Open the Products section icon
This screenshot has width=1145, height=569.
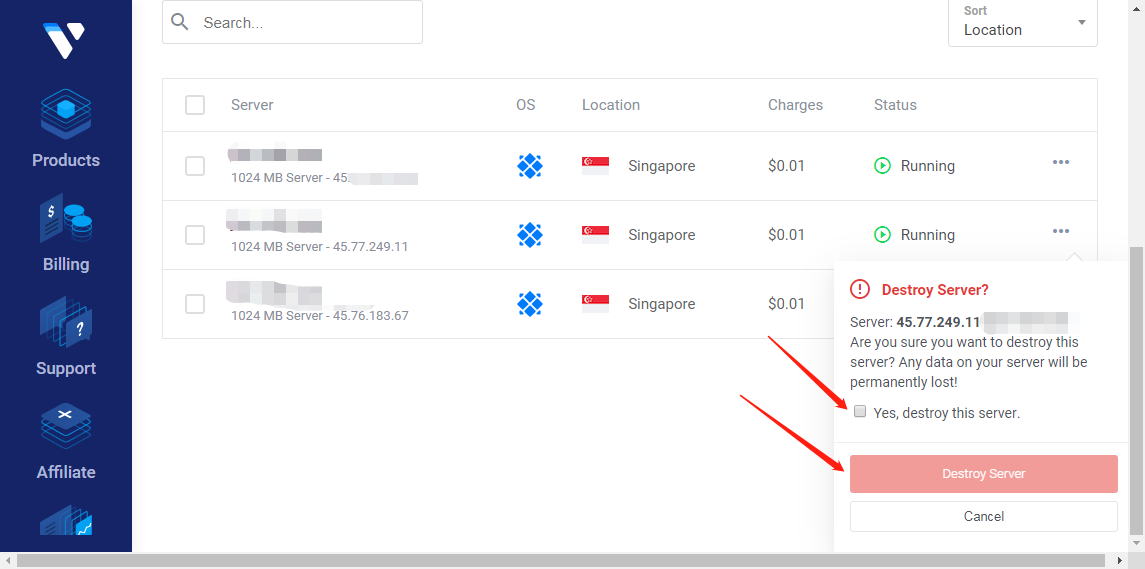[66, 114]
